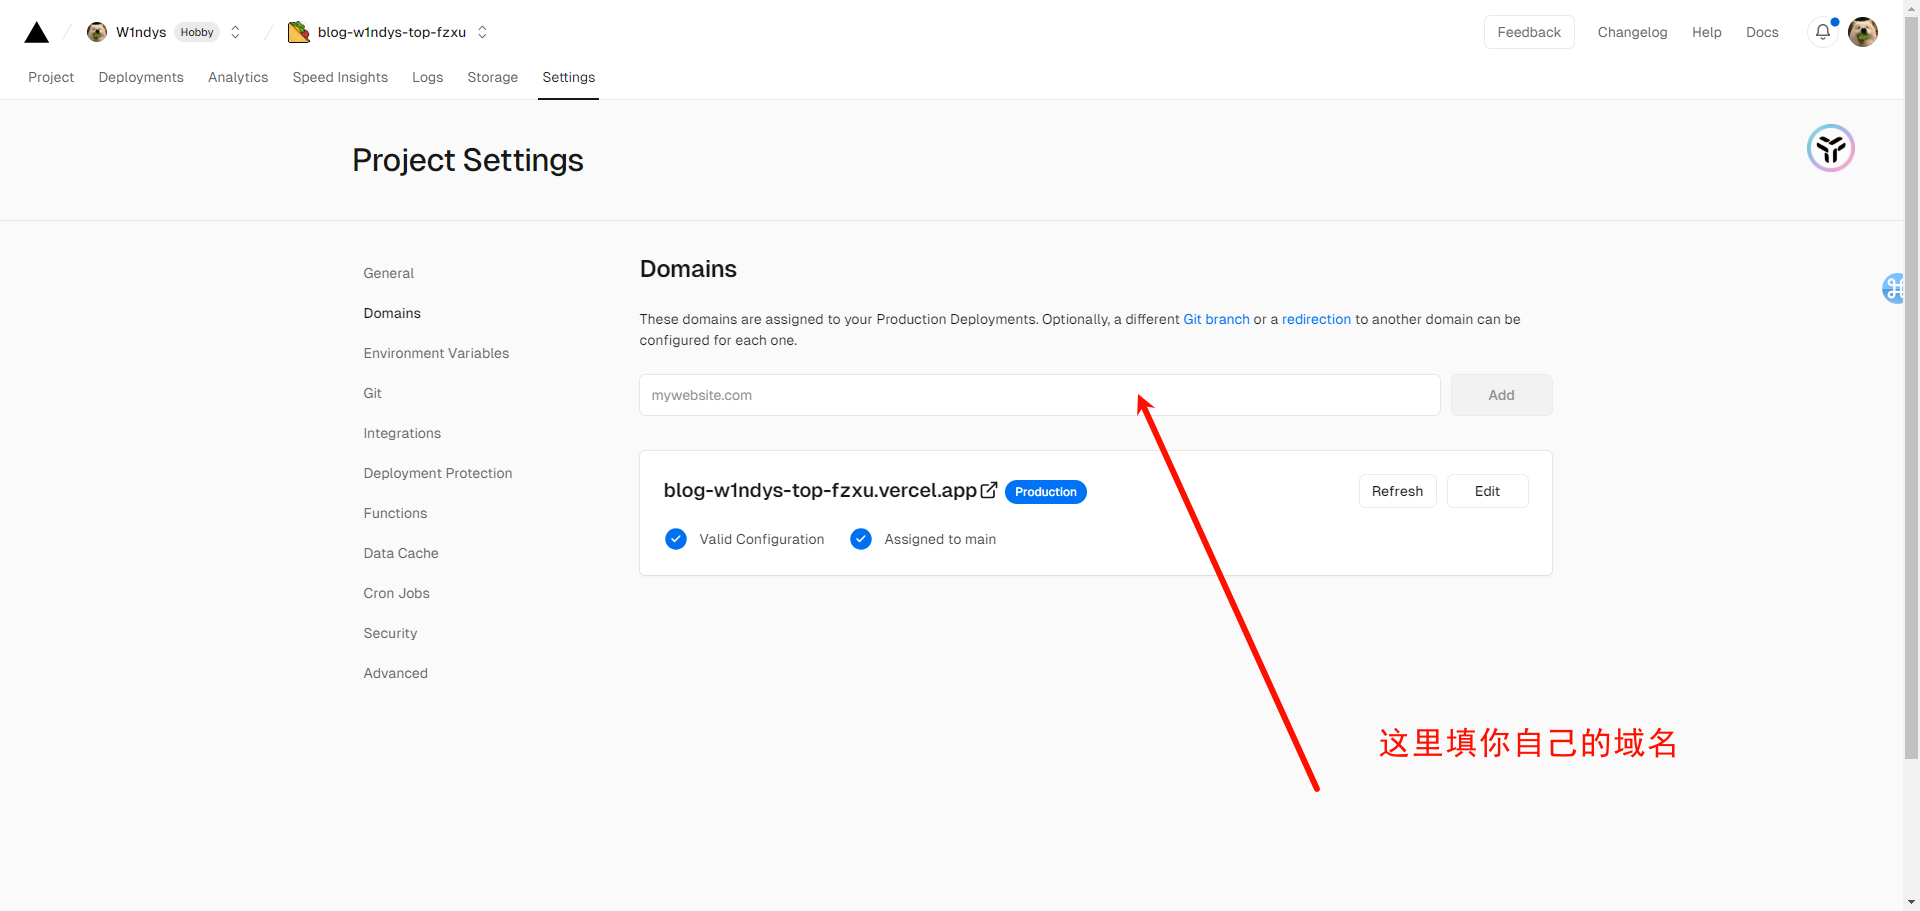Click the W1ndys team avatar
The image size is (1920, 911).
[97, 32]
